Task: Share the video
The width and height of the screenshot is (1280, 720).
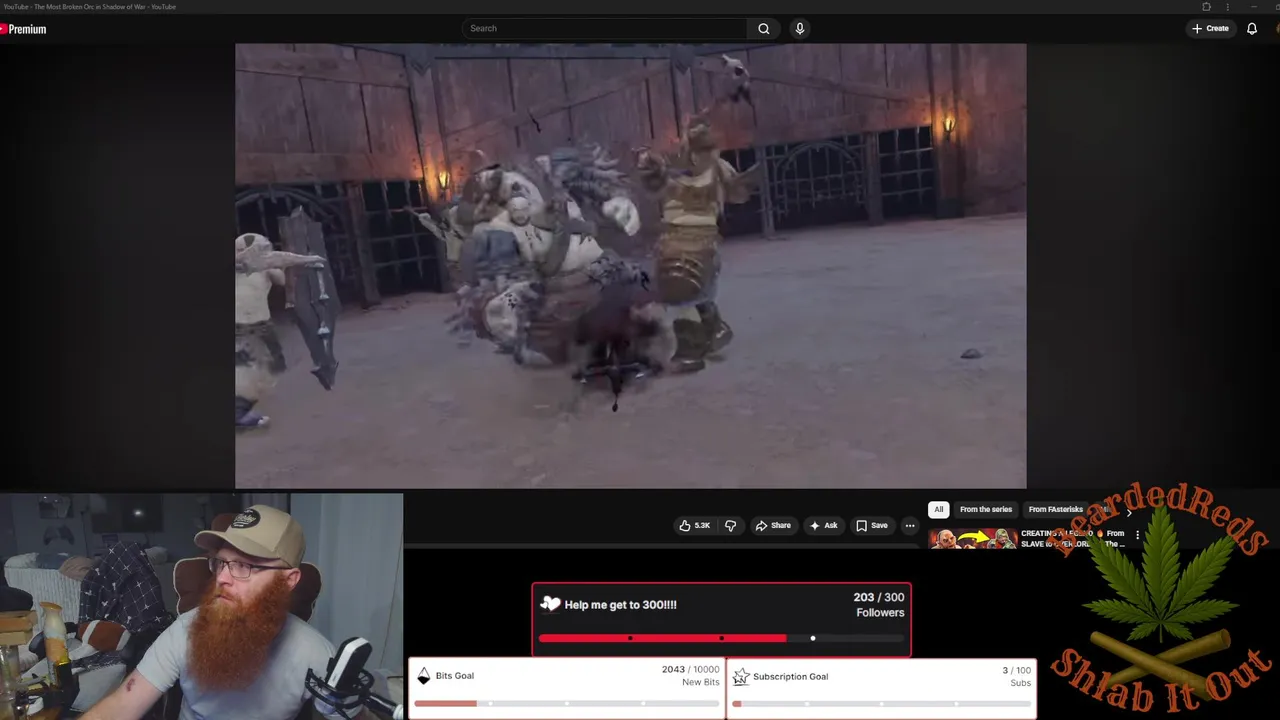Action: tap(773, 525)
